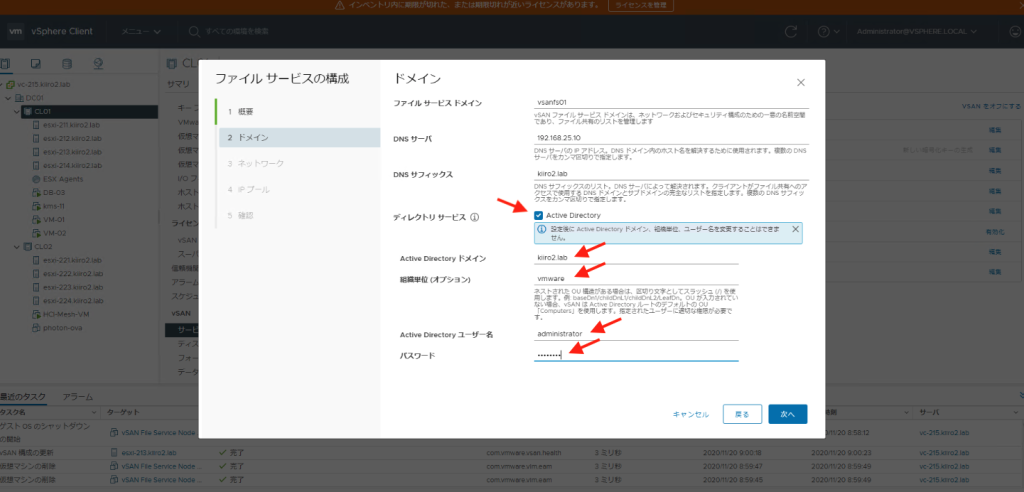Open the Networking inventory view icon
Viewport: 1024px width, 492px height.
pos(99,64)
